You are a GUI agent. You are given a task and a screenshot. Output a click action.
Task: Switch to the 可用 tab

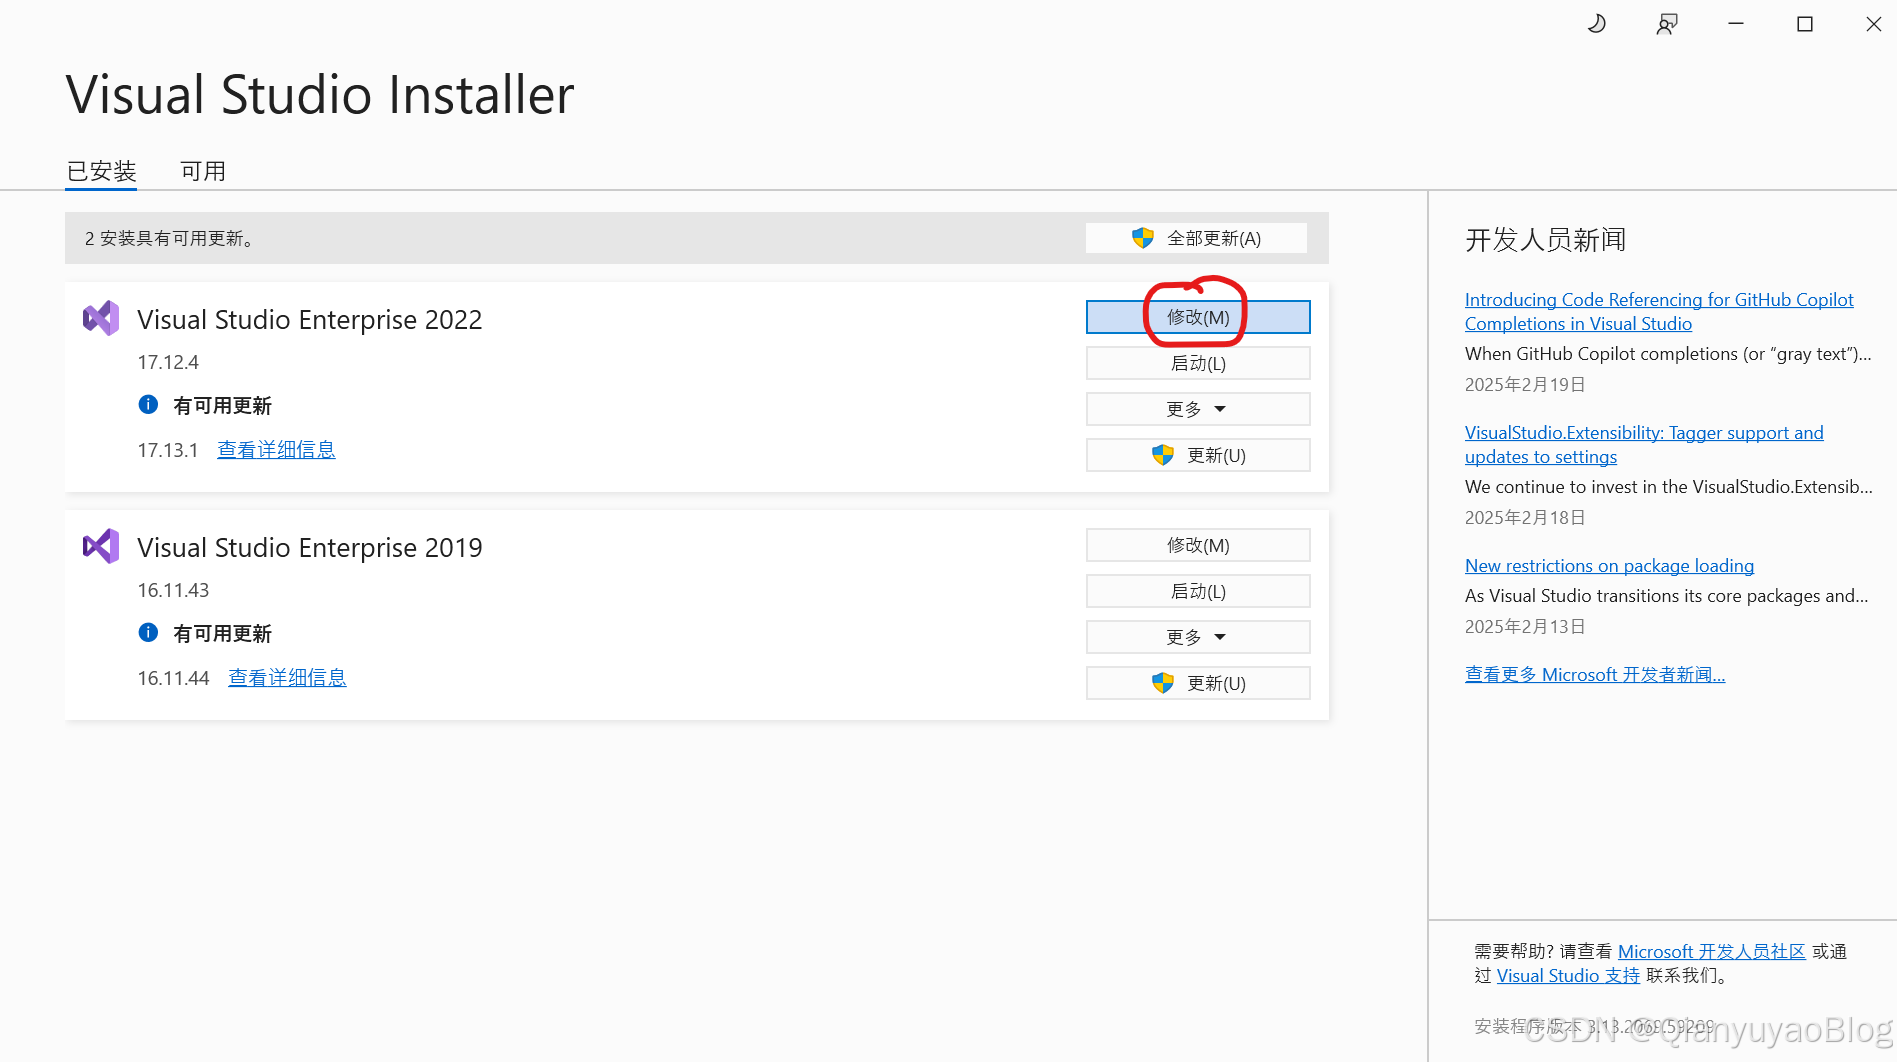203,171
